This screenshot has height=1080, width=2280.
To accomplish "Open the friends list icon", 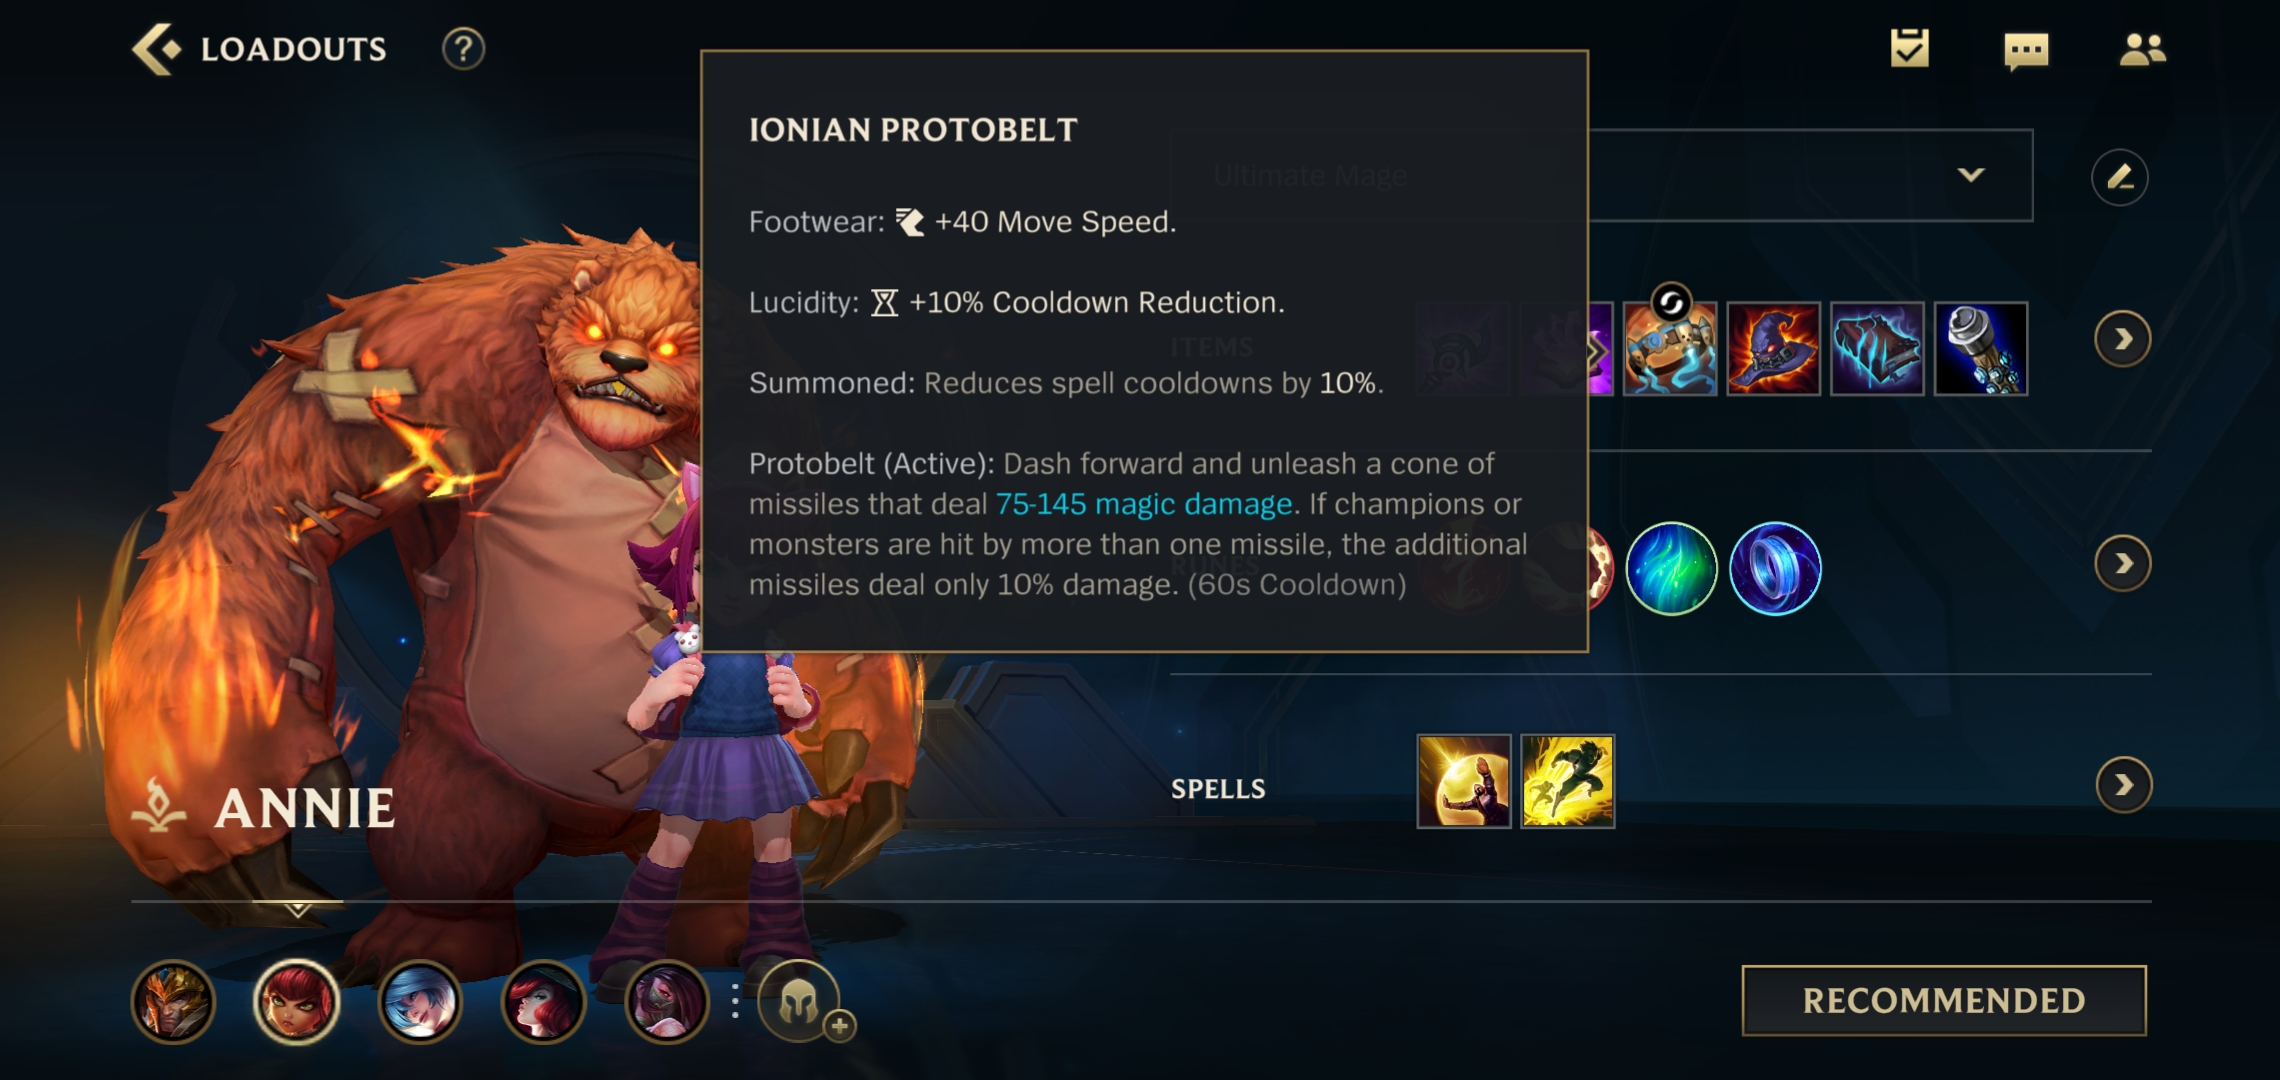I will (2142, 49).
